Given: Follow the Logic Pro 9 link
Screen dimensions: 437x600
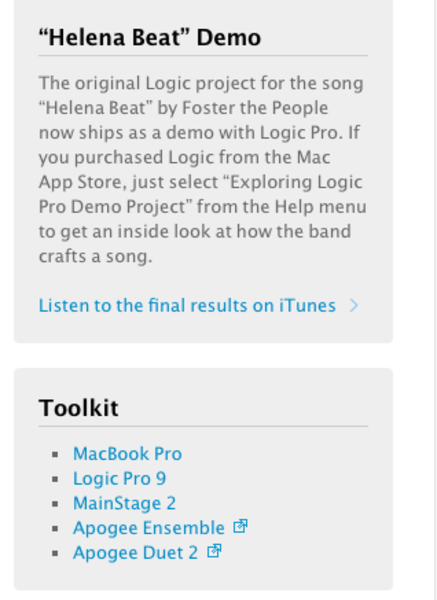Looking at the screenshot, I should tap(119, 479).
